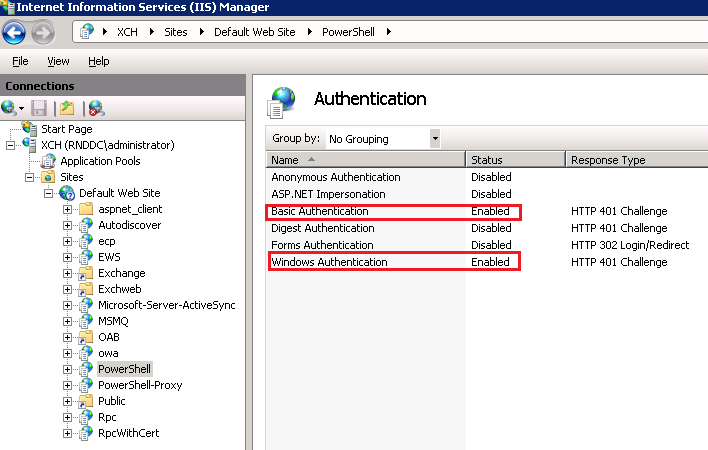Sort by the Status column header
Image resolution: width=708 pixels, height=450 pixels.
[515, 160]
